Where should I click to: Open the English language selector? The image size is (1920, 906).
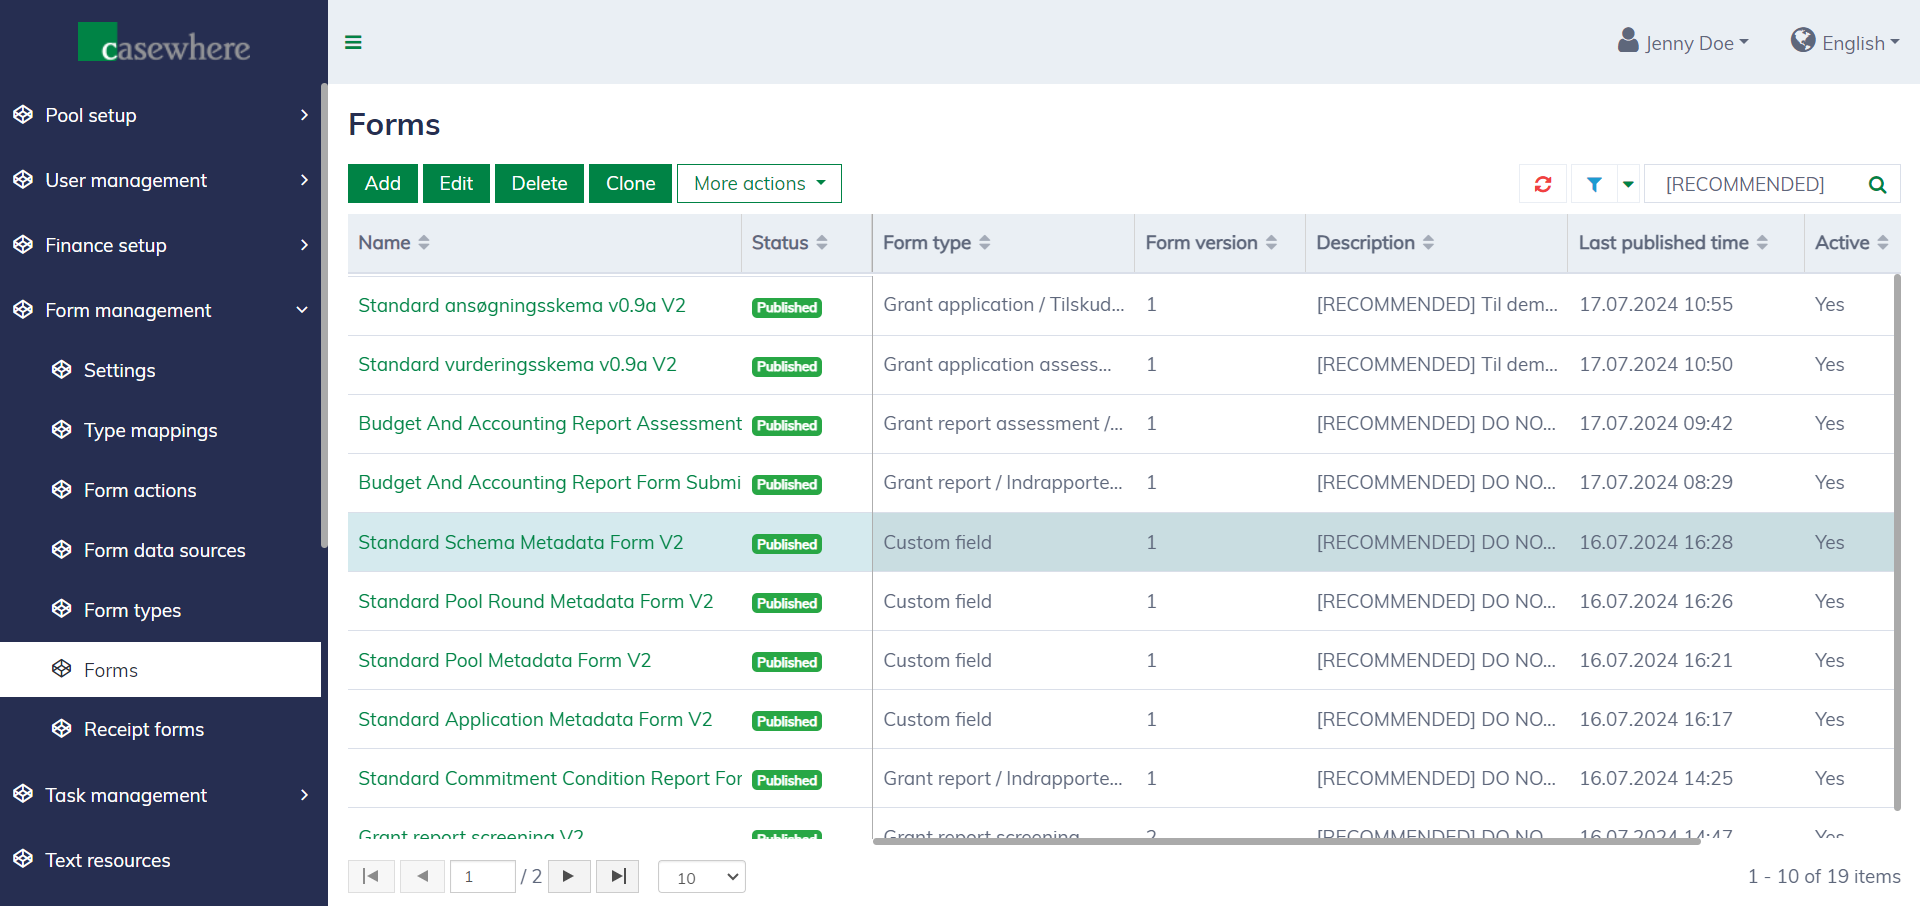coord(1845,42)
